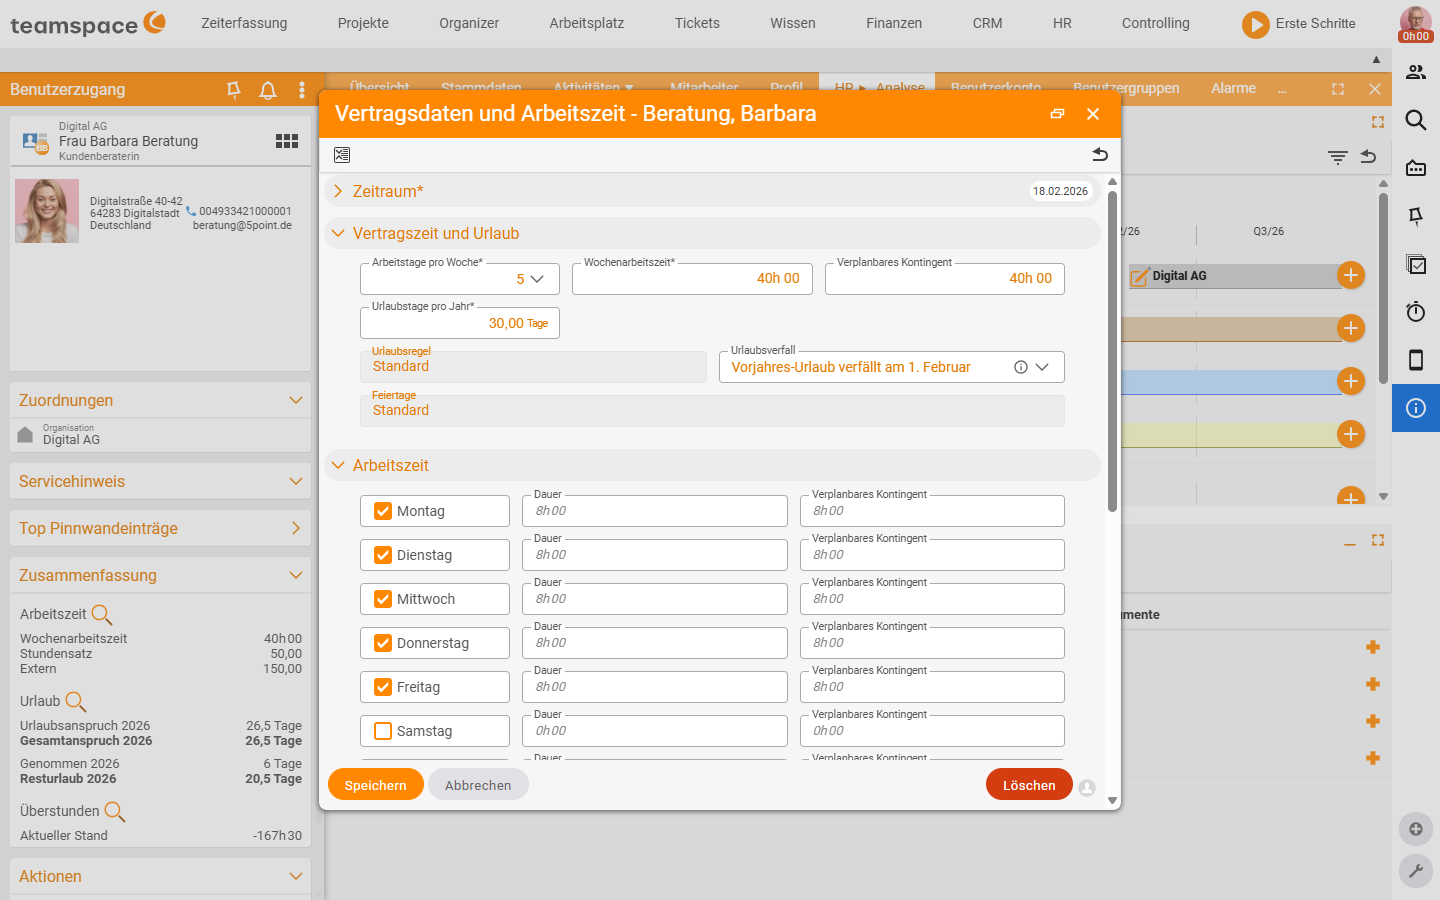
Task: Click the Erste Schritte play icon
Action: coord(1256,24)
